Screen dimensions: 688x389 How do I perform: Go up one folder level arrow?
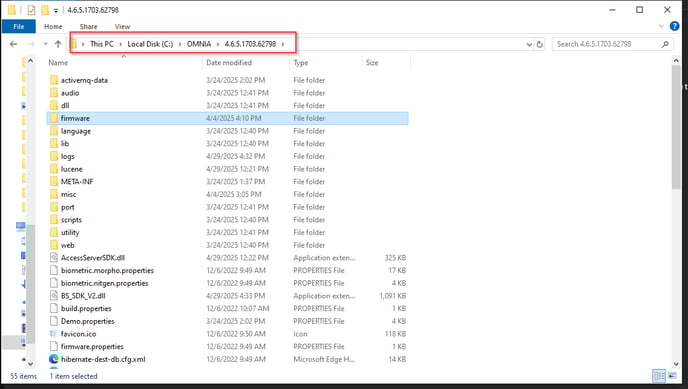[57, 44]
